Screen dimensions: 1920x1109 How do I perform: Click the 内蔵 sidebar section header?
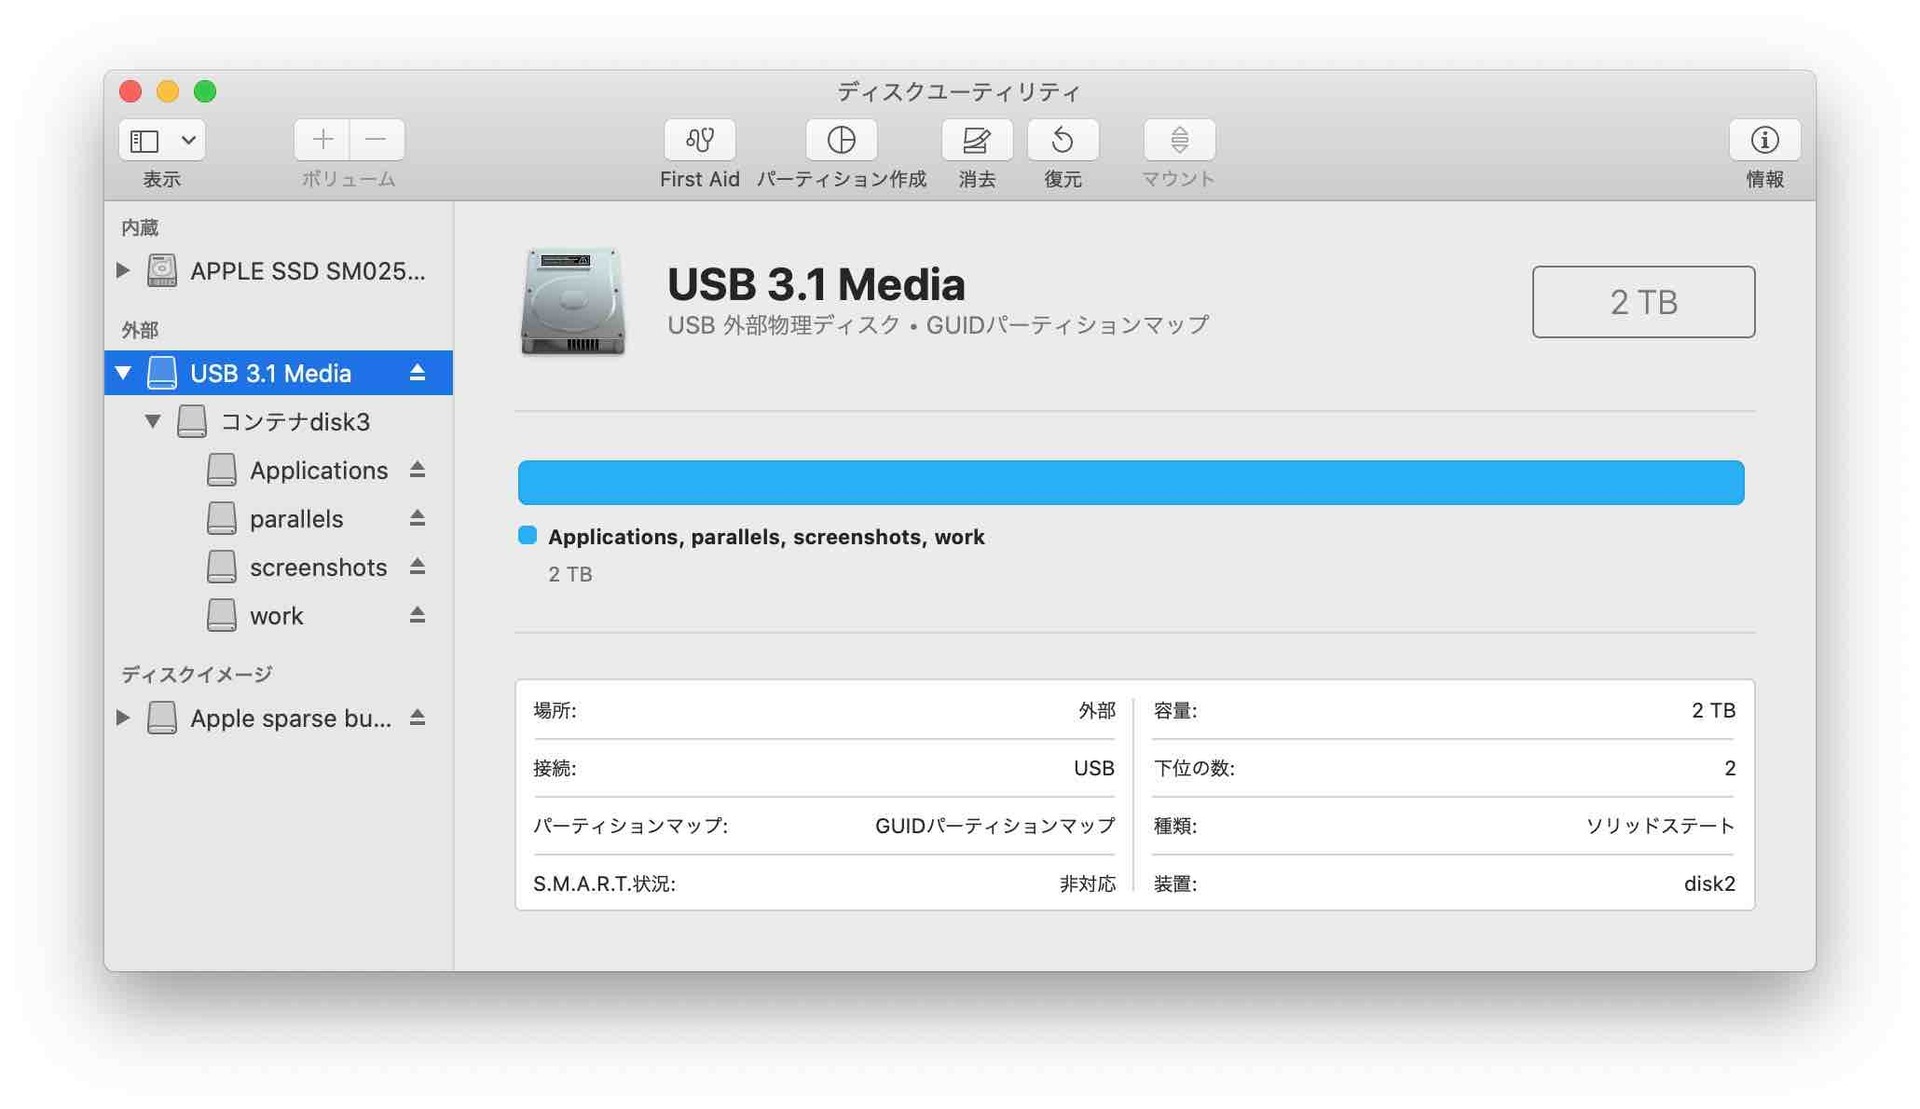click(140, 228)
